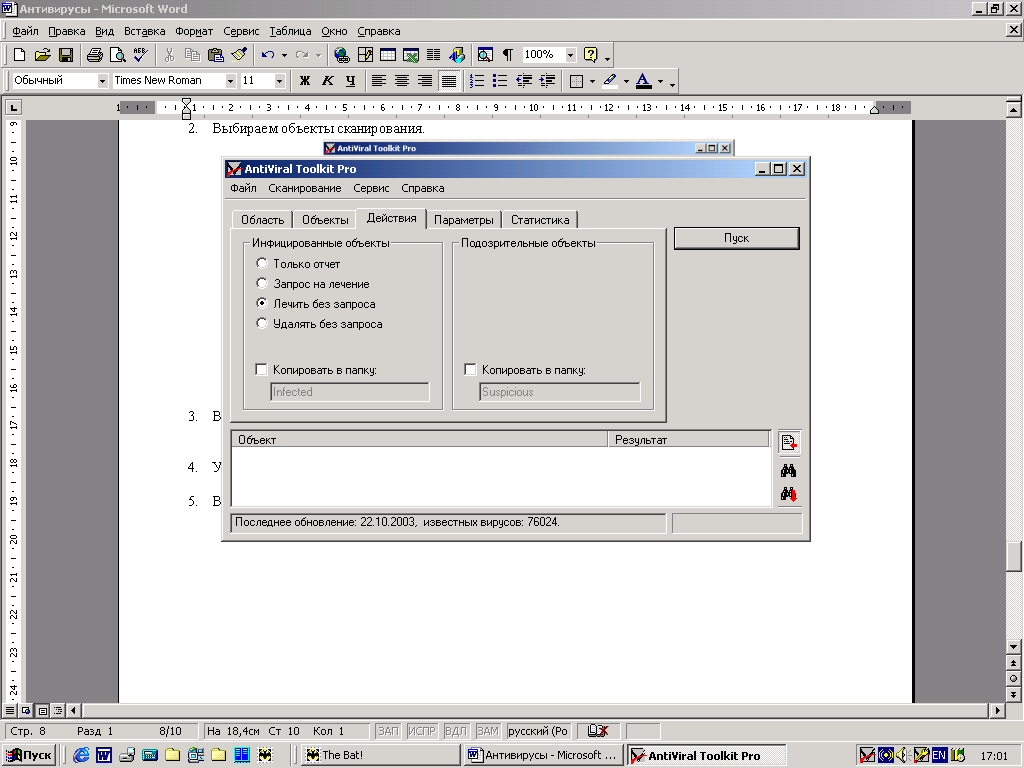Align text to the left

pos(379,80)
